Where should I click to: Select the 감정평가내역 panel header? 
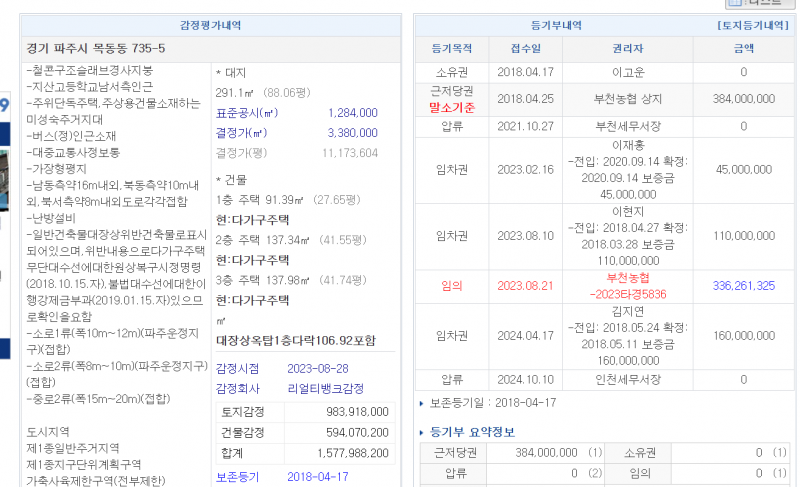tap(209, 25)
